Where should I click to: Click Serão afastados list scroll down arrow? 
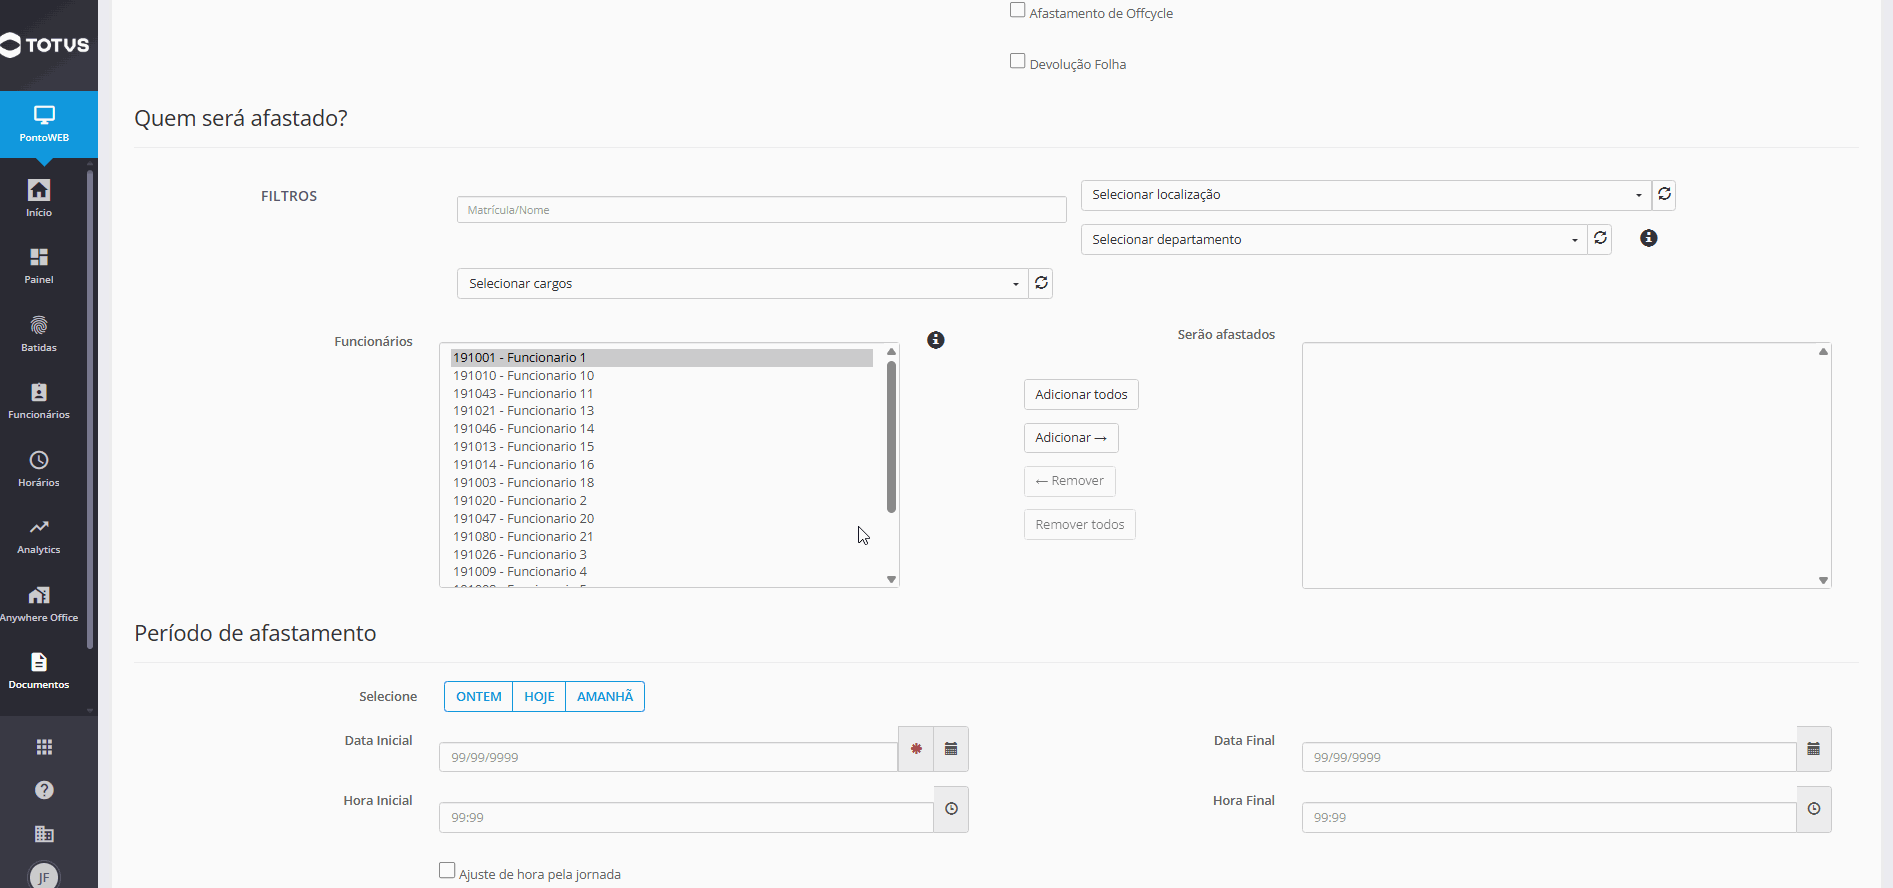point(1823,580)
